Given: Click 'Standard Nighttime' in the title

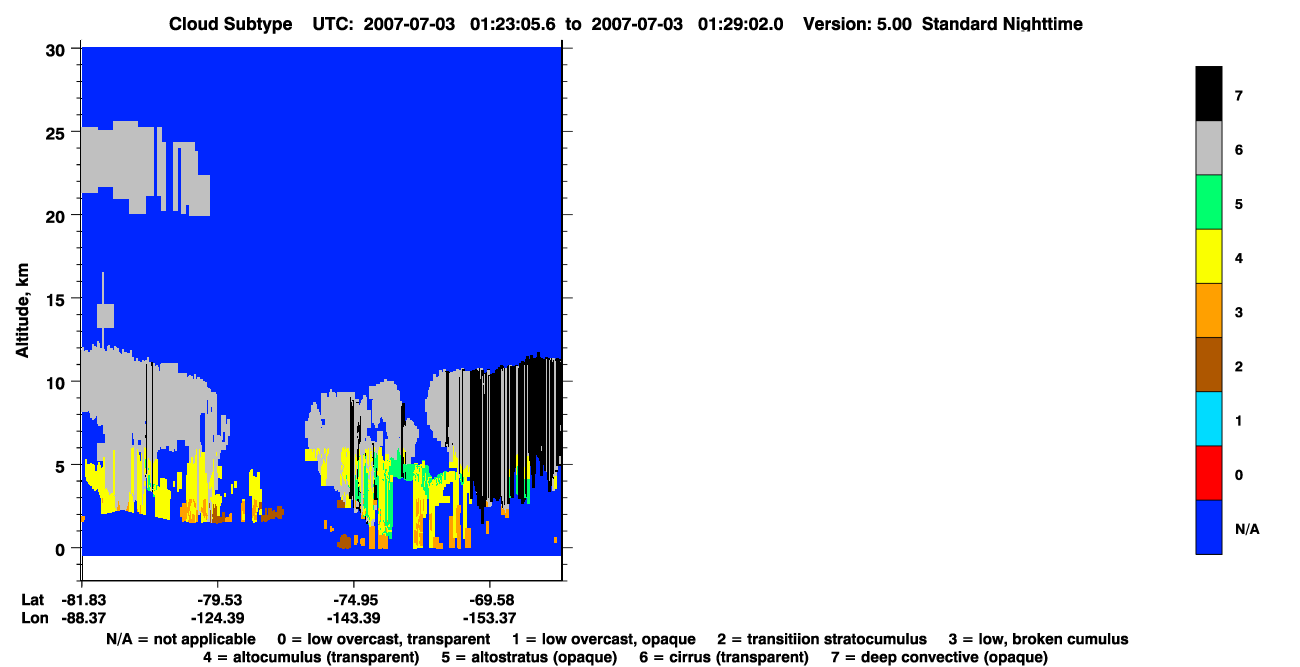Looking at the screenshot, I should [x=1003, y=24].
